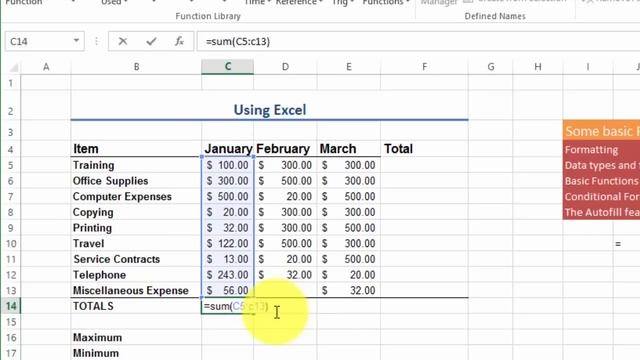Select column I header
This screenshot has width=640, height=360.
coord(588,67)
